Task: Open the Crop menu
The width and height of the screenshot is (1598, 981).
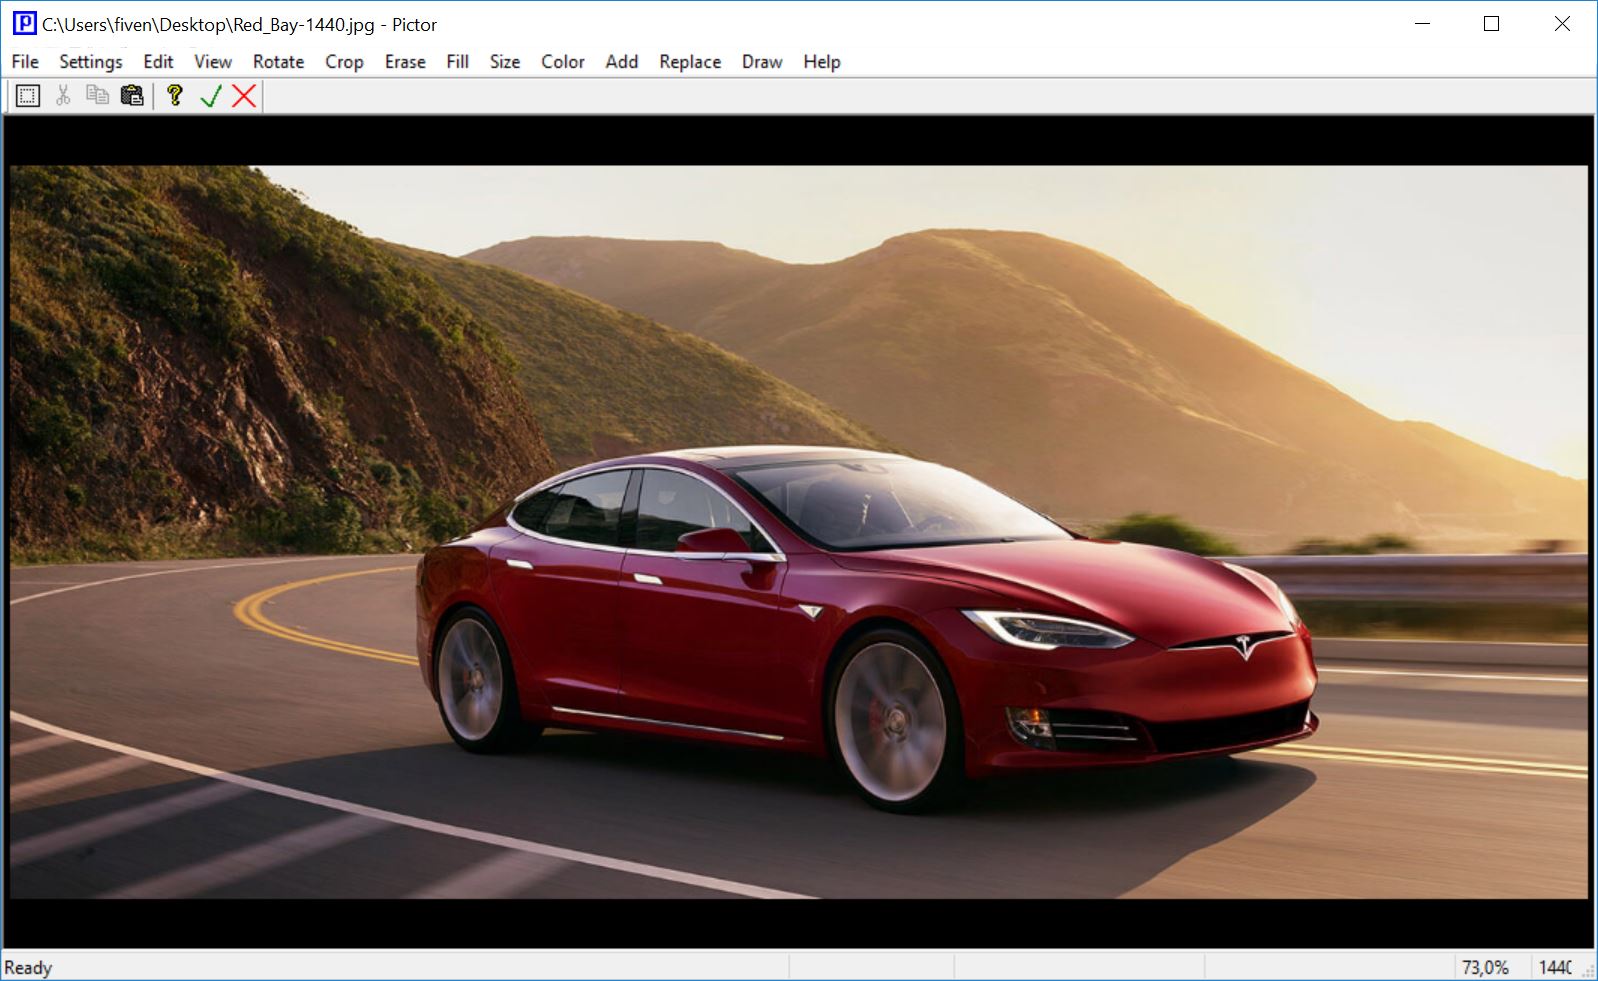Action: pyautogui.click(x=344, y=62)
